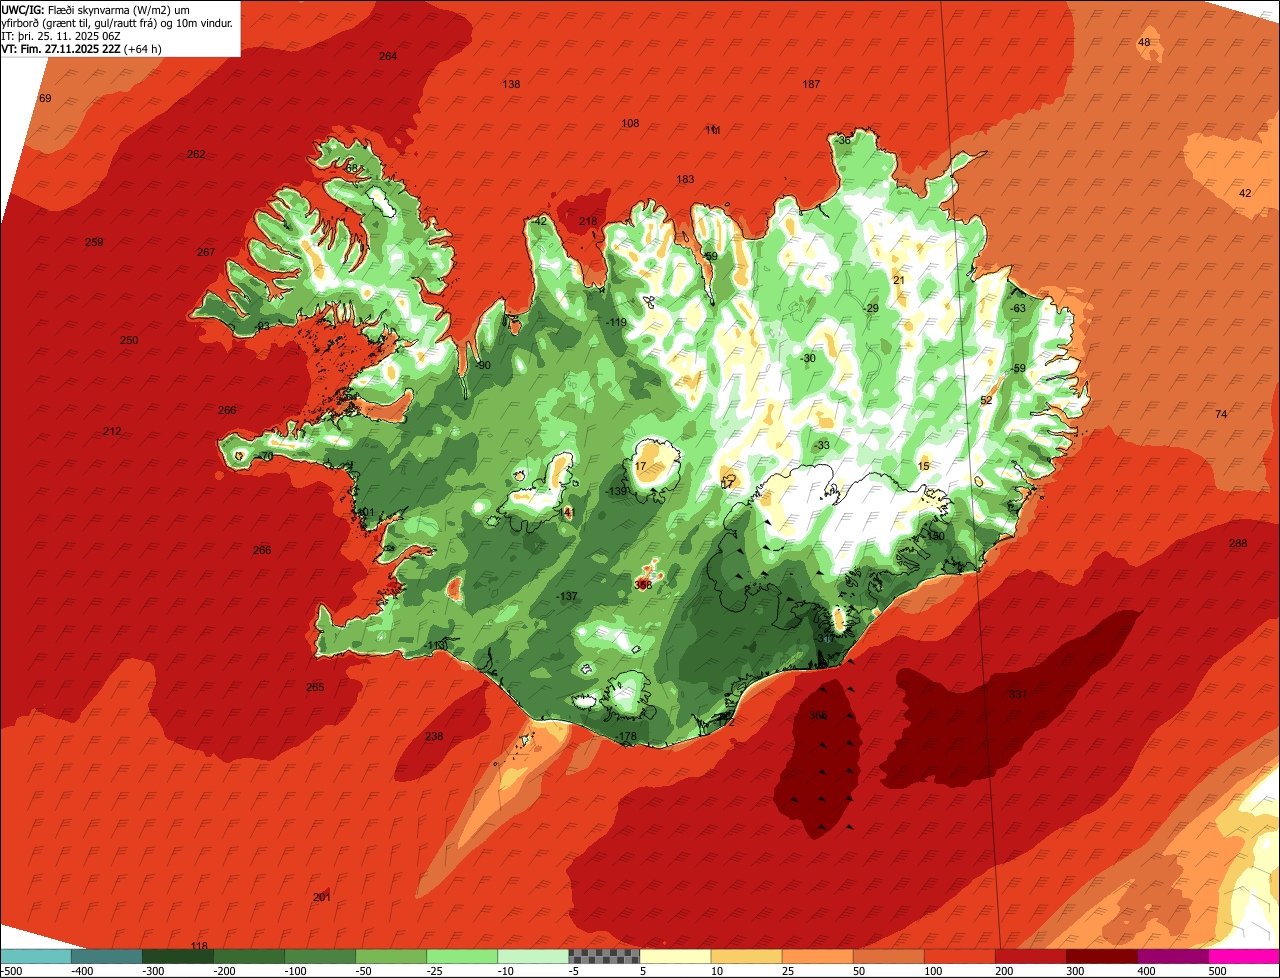Click the map value 183

[685, 179]
